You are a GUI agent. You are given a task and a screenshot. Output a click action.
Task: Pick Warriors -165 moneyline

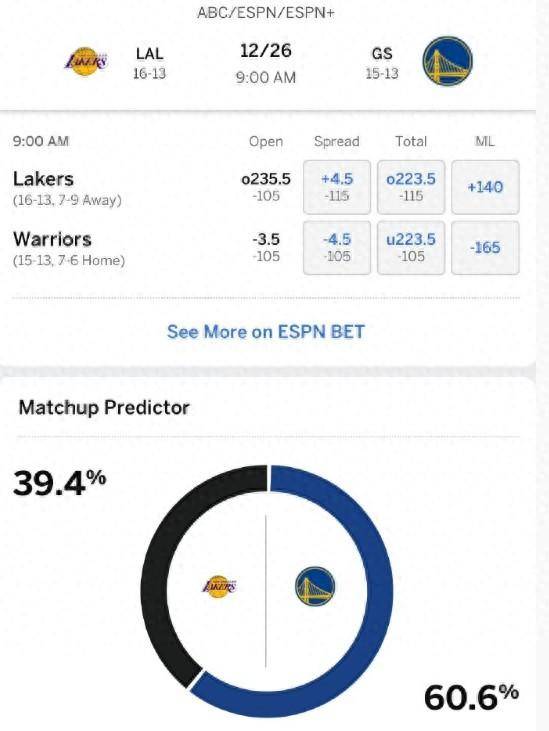485,247
